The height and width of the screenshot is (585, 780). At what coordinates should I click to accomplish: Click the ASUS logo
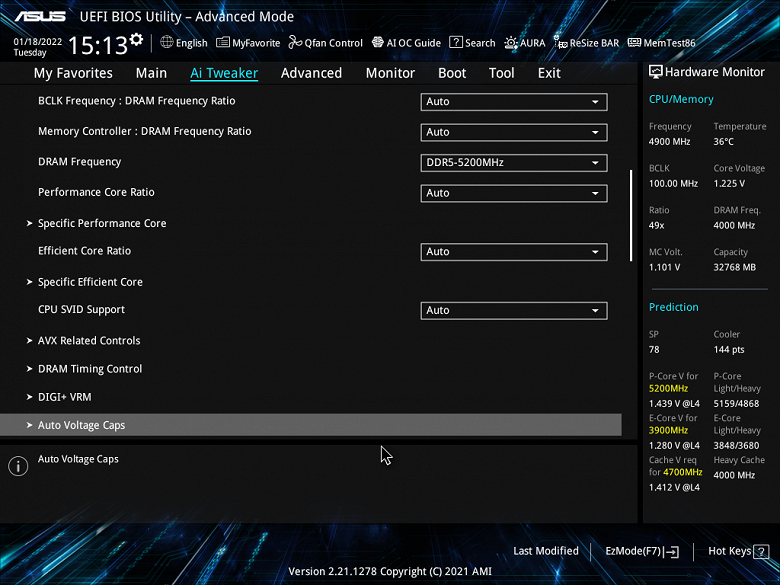(x=40, y=16)
